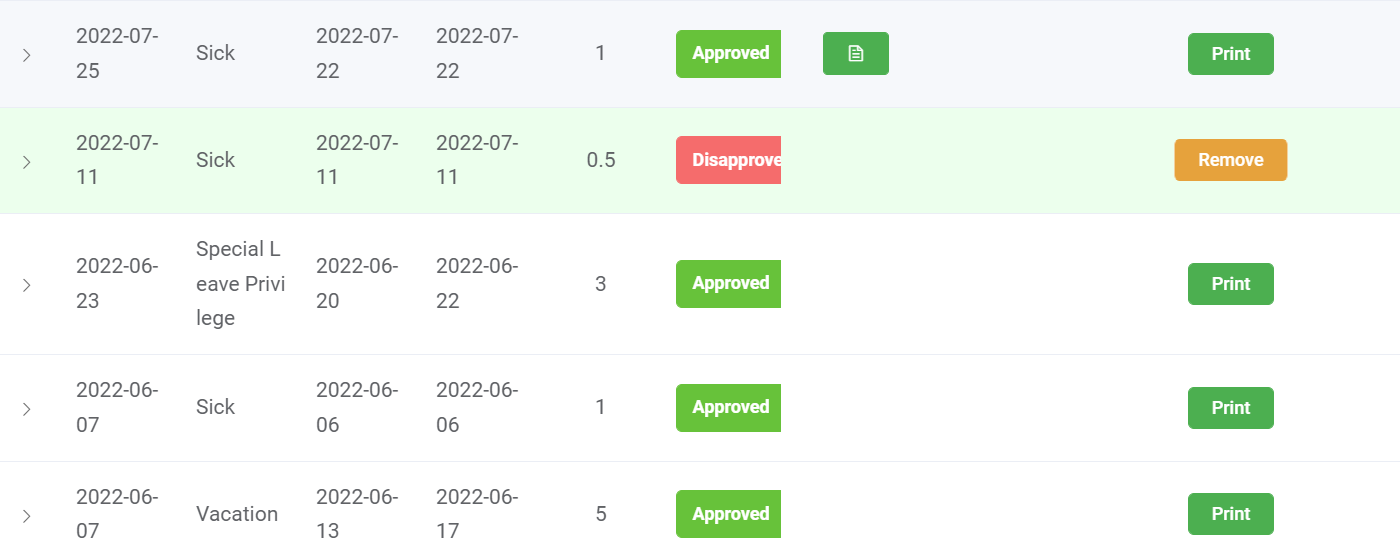The width and height of the screenshot is (1400, 560).
Task: Select the Special Leave Privilege type cell
Action: pyautogui.click(x=241, y=284)
